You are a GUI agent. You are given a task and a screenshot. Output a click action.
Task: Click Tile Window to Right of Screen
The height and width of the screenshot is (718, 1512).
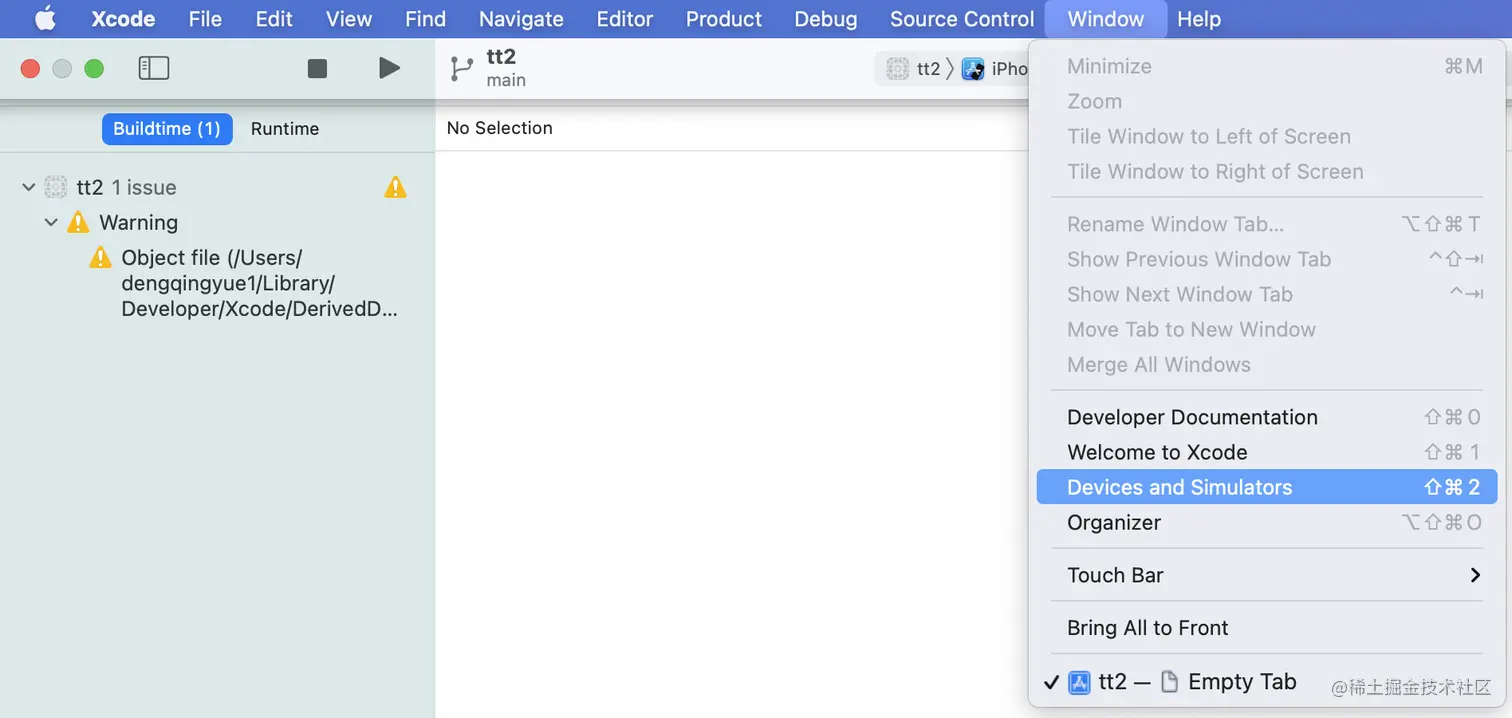click(x=1267, y=171)
